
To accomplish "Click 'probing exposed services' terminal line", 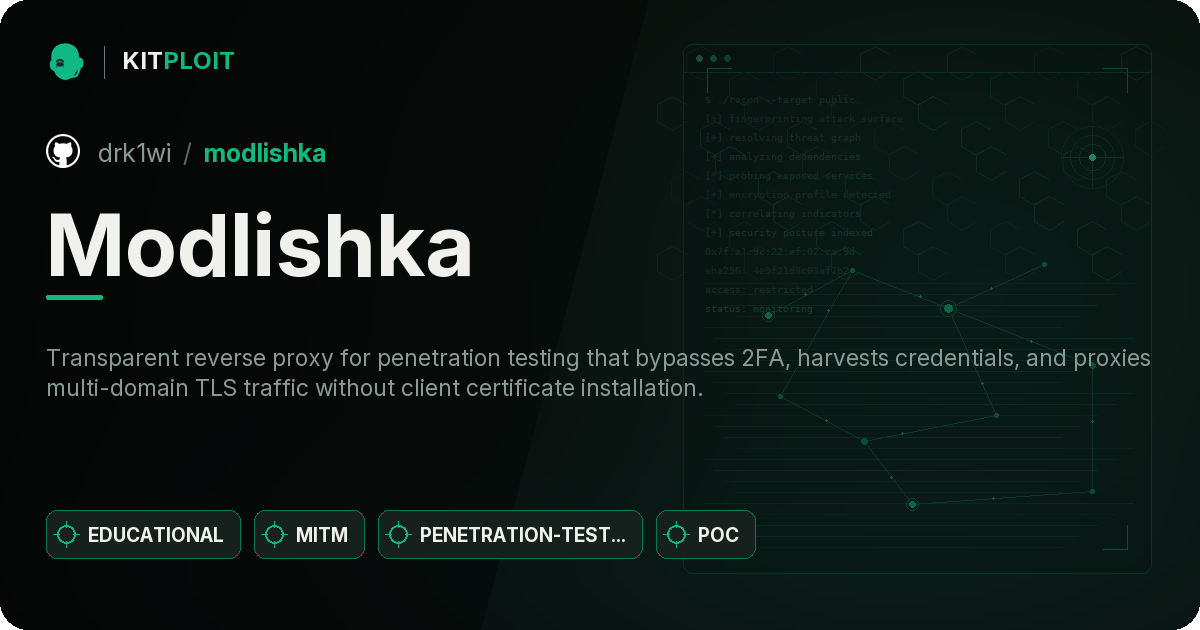I will click(788, 176).
